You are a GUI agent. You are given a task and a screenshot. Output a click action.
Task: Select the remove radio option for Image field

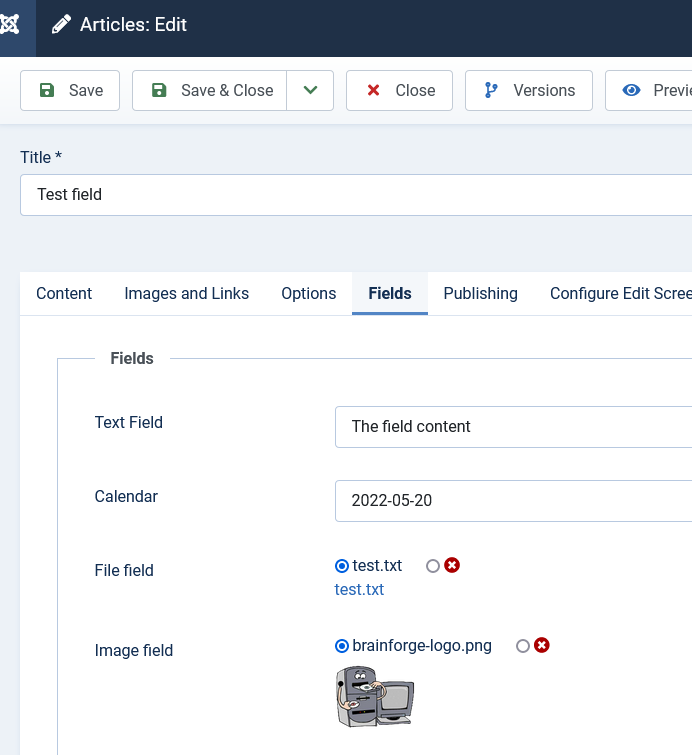(x=523, y=646)
